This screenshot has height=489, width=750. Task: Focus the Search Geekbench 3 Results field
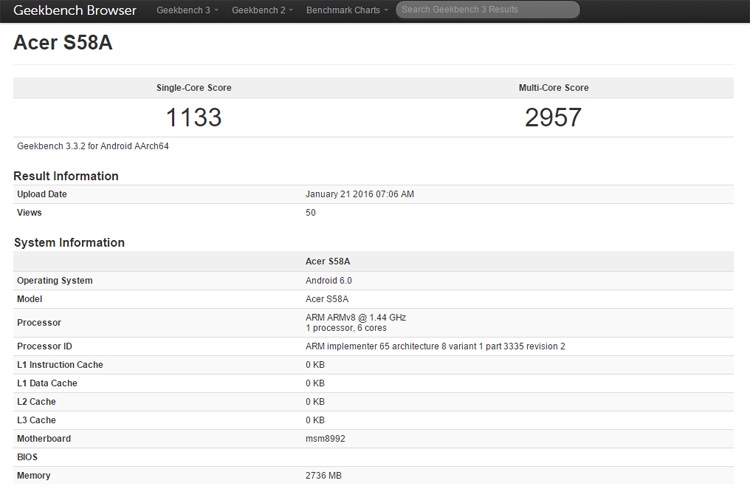pos(487,10)
